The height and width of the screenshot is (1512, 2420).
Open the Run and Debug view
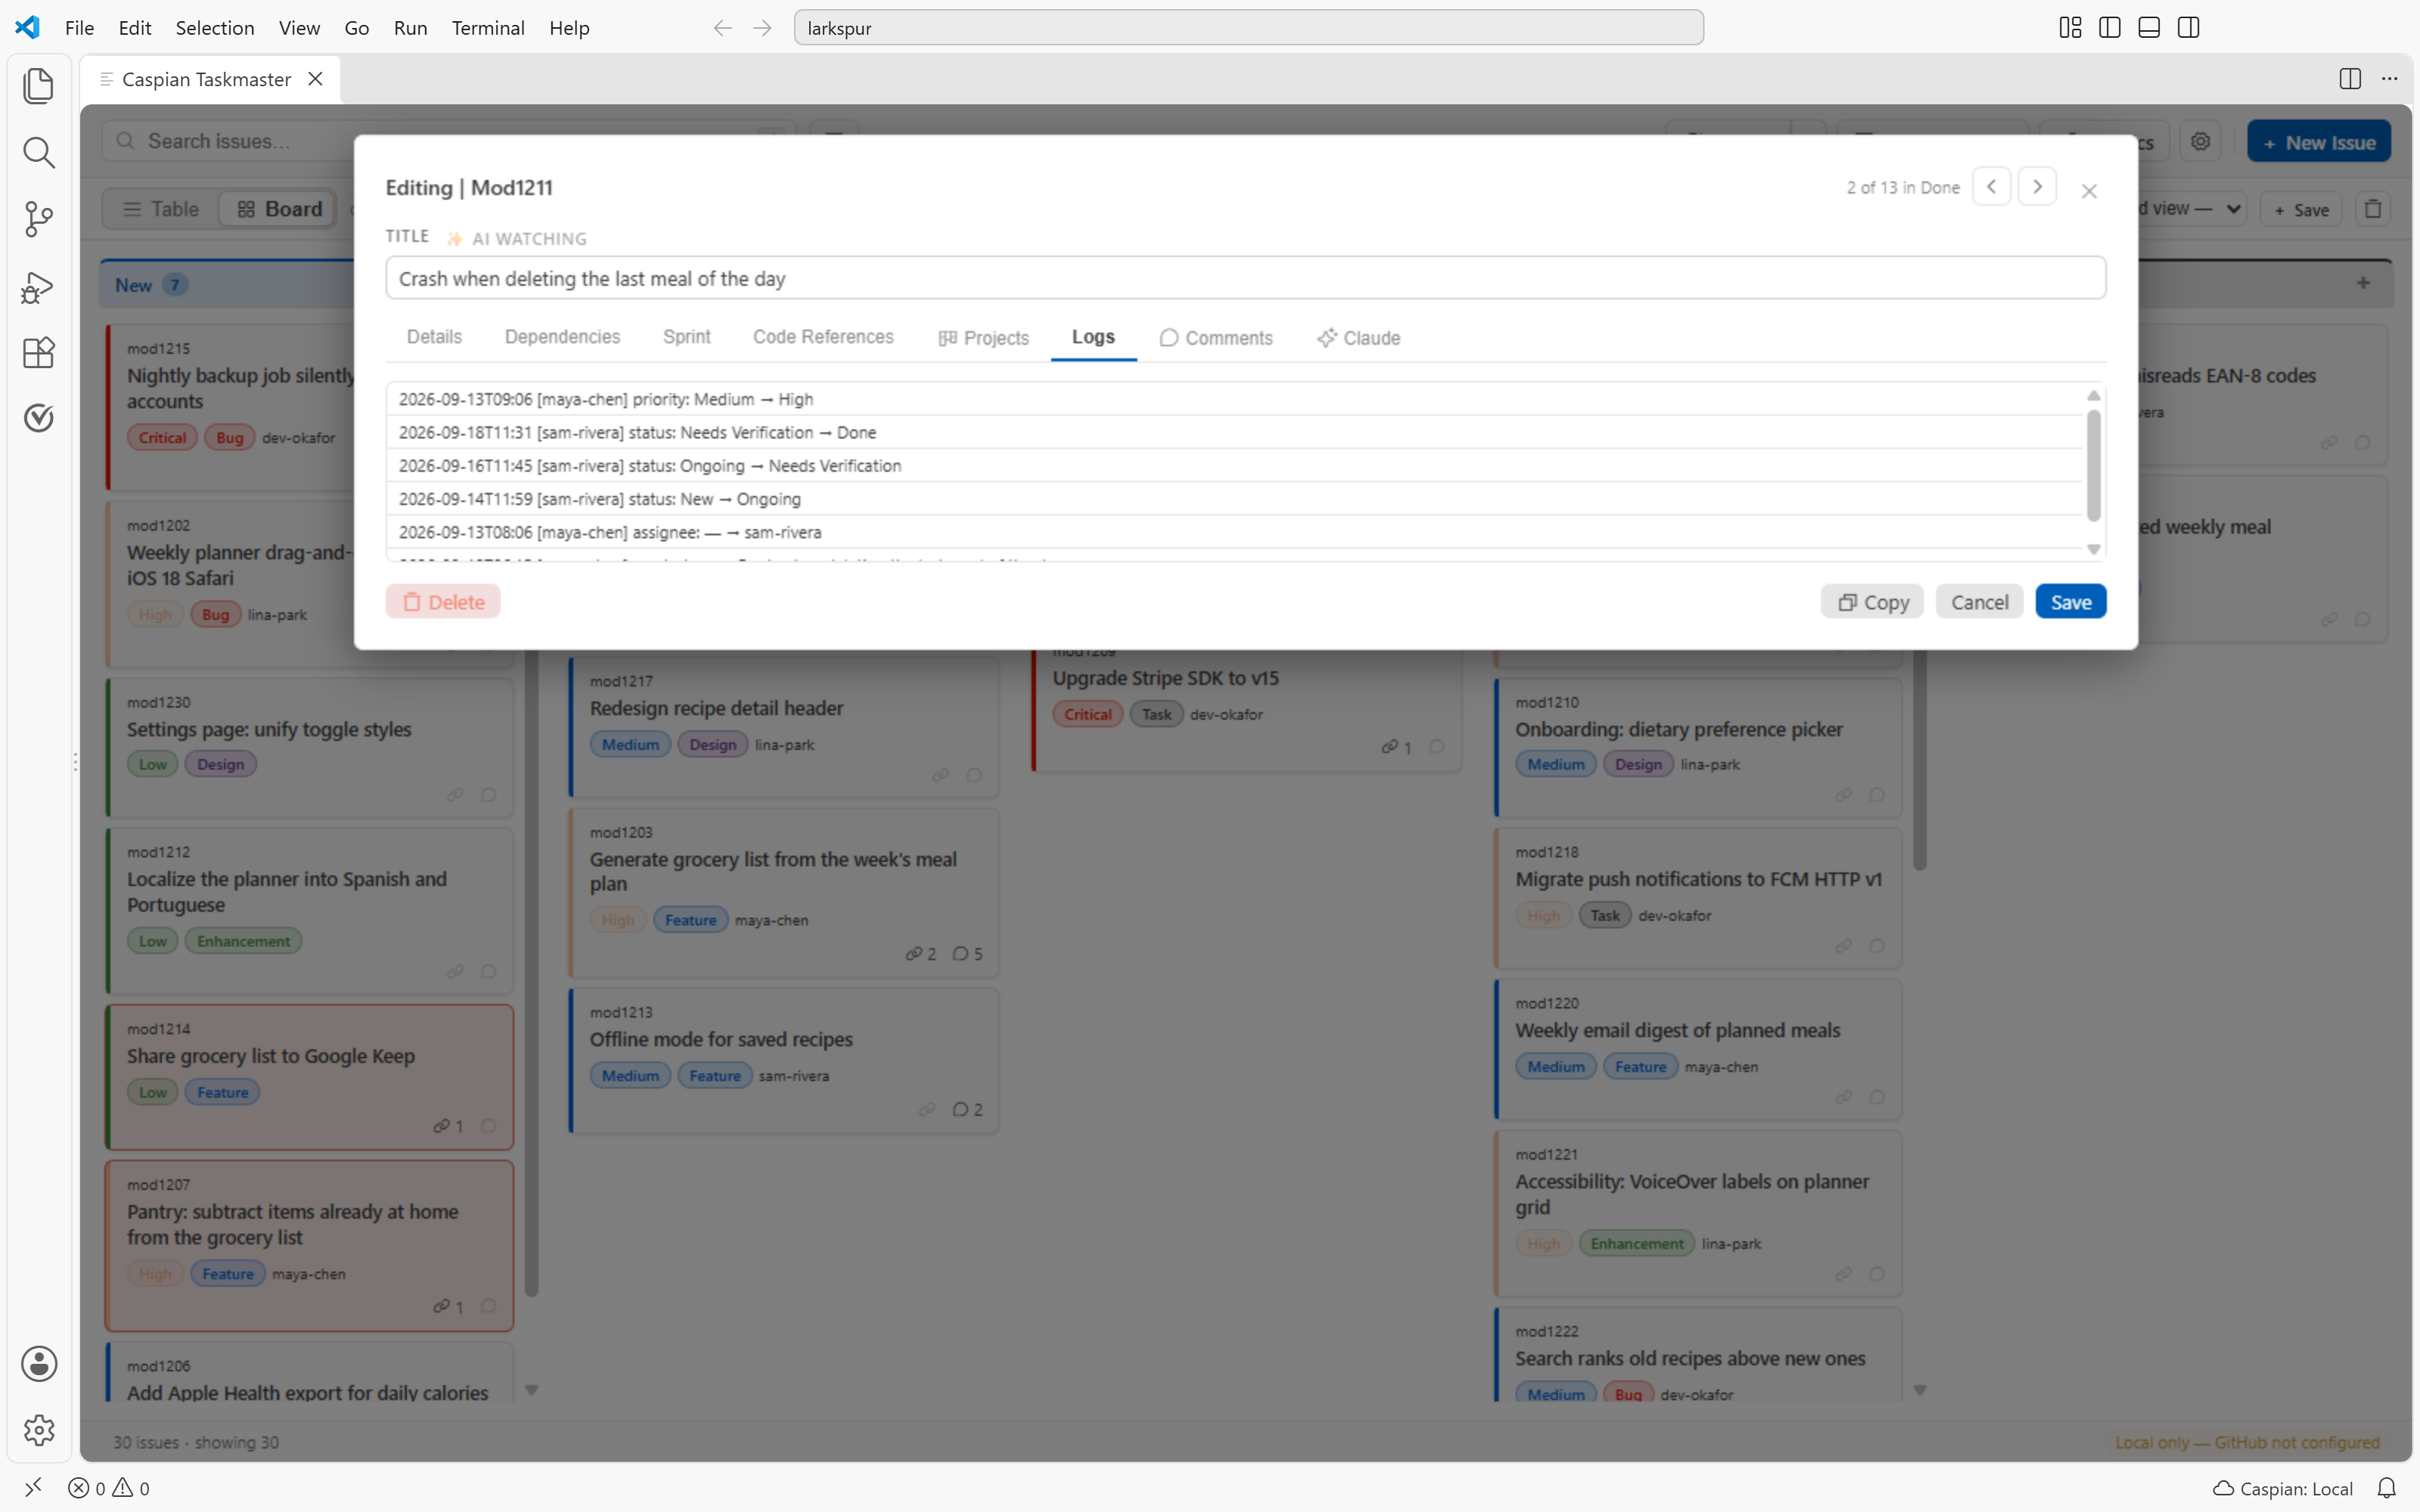pos(38,287)
